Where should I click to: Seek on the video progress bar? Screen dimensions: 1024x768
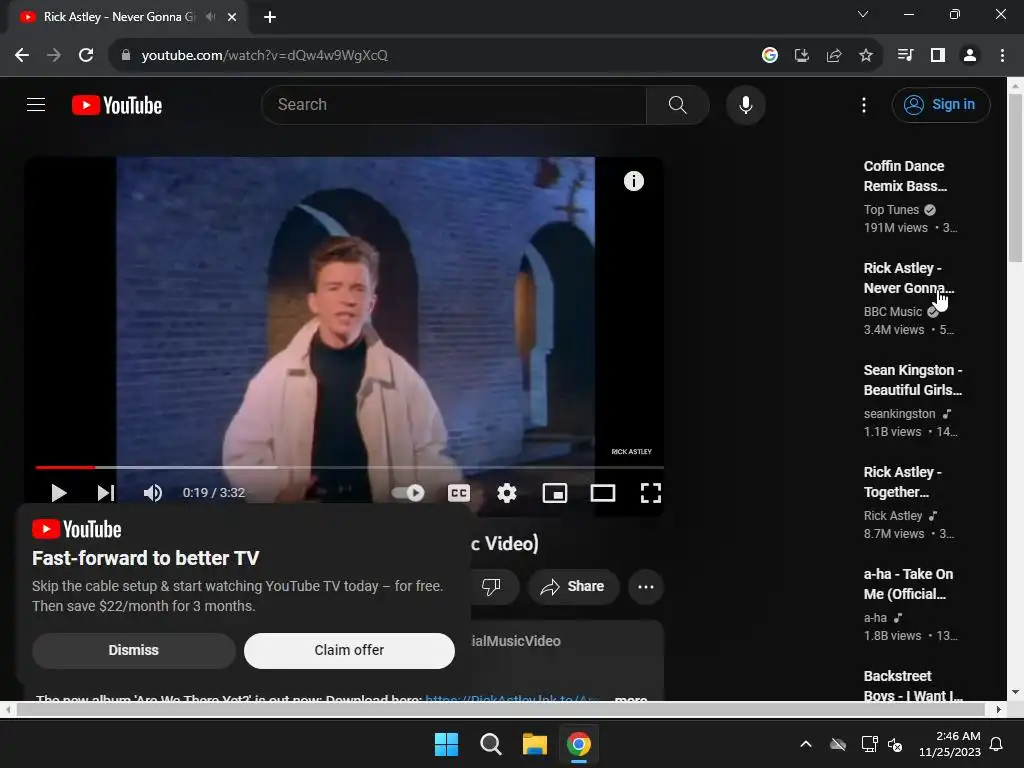(349, 468)
